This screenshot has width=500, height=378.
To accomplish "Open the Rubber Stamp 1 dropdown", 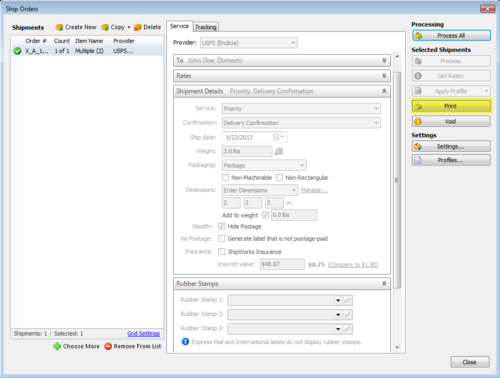I will click(338, 300).
